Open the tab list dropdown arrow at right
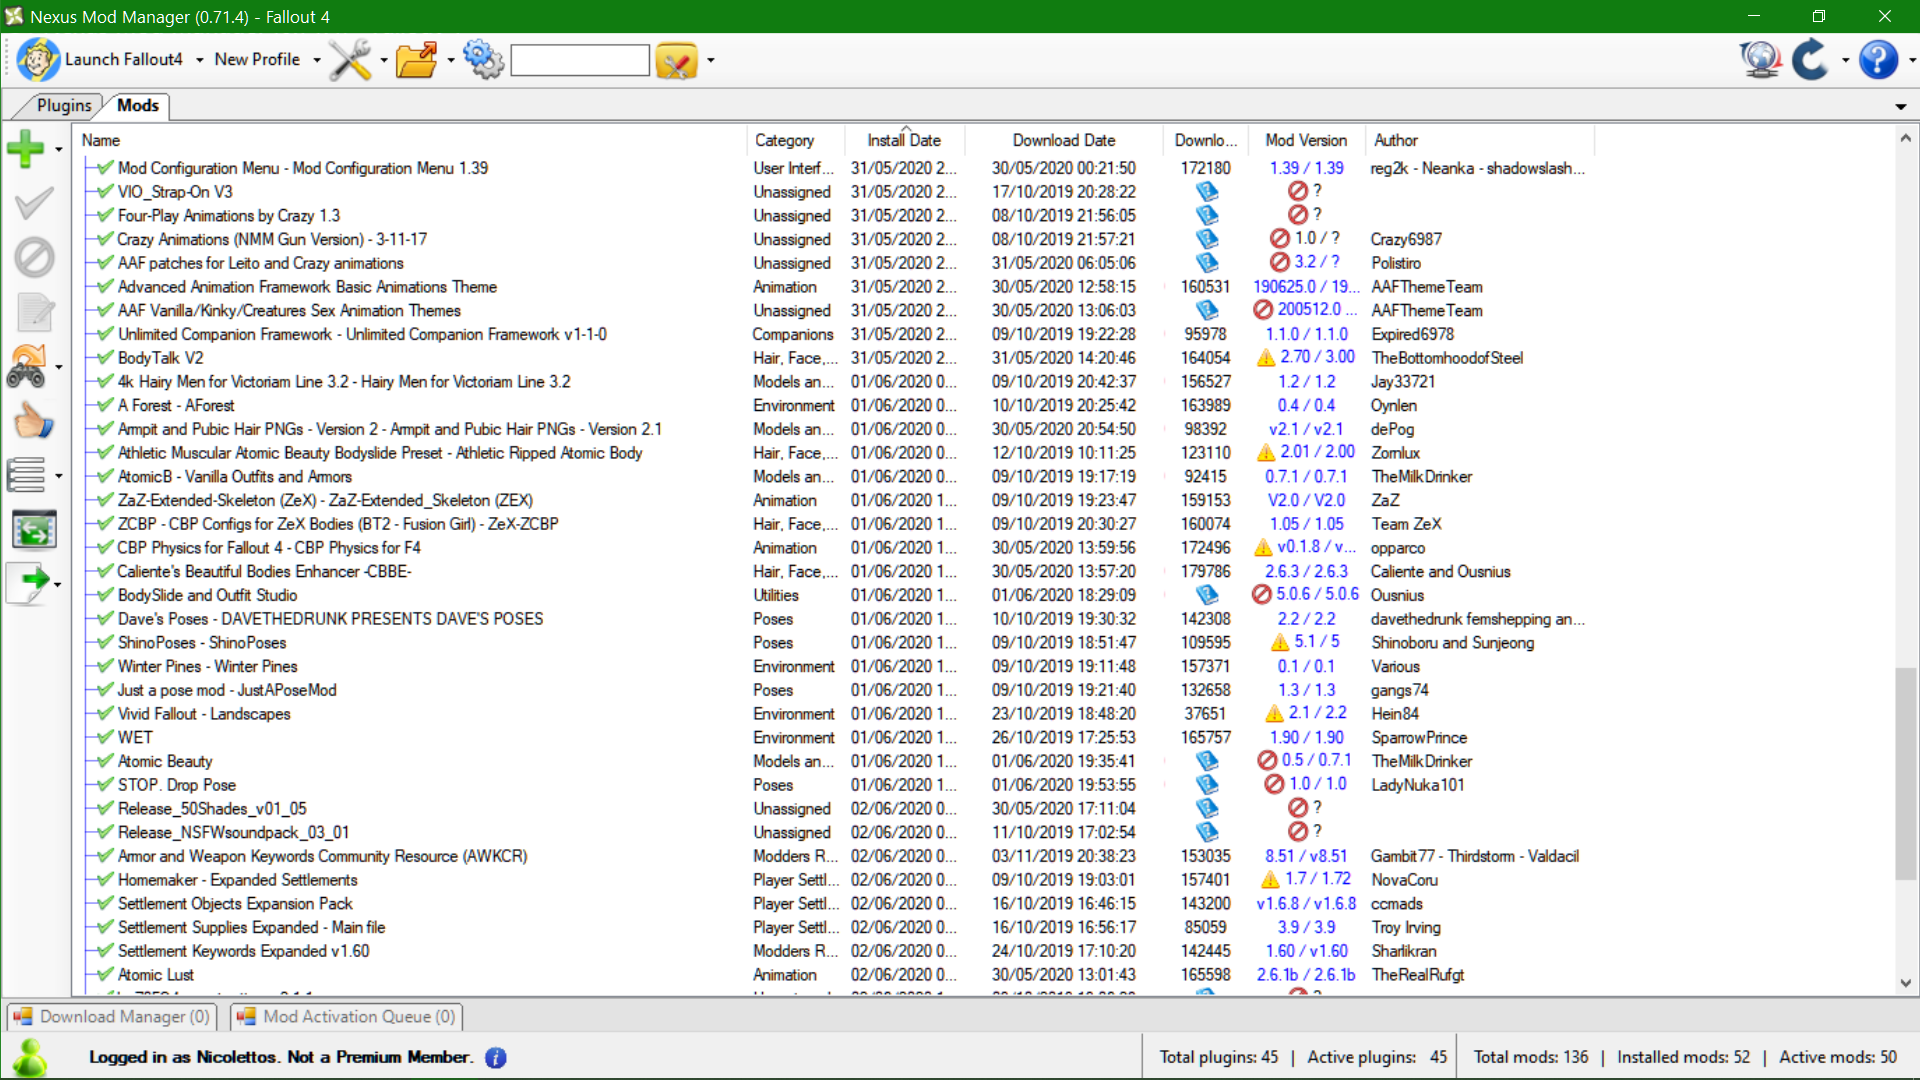This screenshot has width=1920, height=1080. point(1900,107)
